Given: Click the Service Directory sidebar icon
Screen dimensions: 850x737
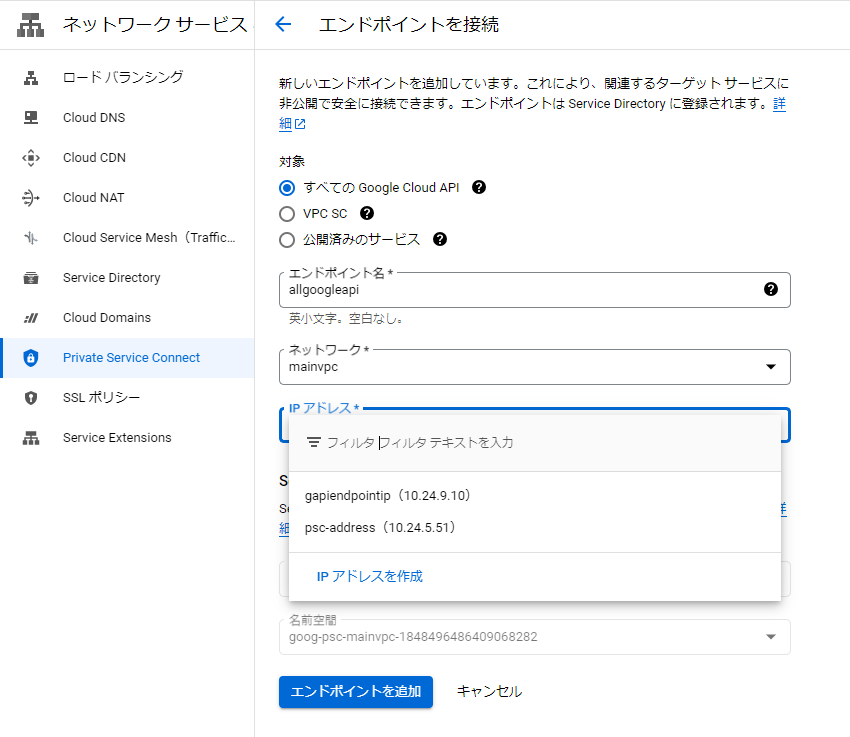Looking at the screenshot, I should [x=31, y=278].
